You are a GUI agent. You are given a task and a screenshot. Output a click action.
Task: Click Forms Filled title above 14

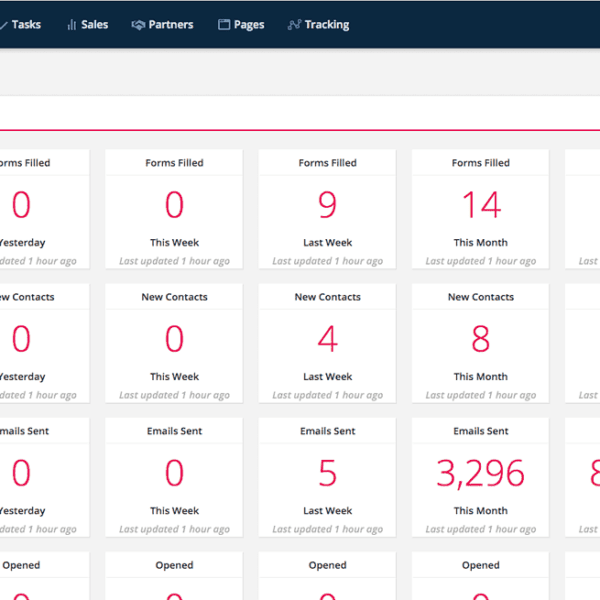[481, 163]
